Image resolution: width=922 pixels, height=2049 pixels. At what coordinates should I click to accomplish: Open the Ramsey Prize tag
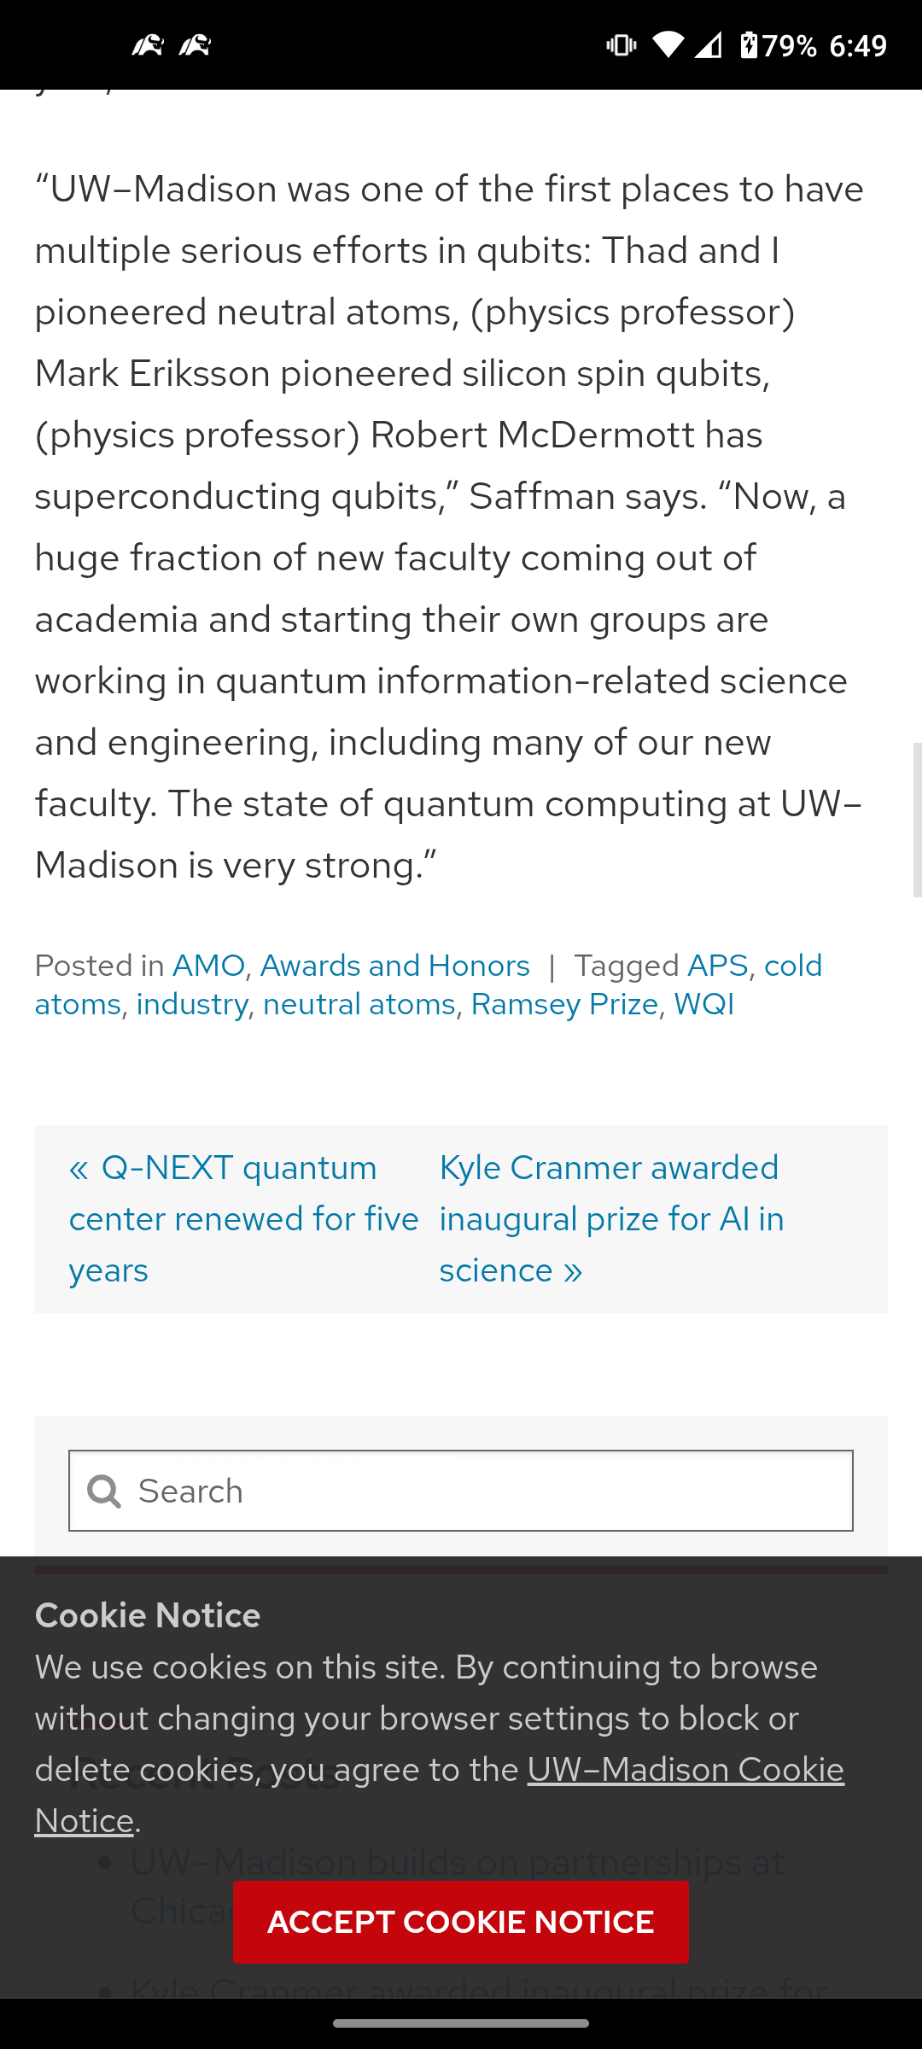click(565, 1004)
